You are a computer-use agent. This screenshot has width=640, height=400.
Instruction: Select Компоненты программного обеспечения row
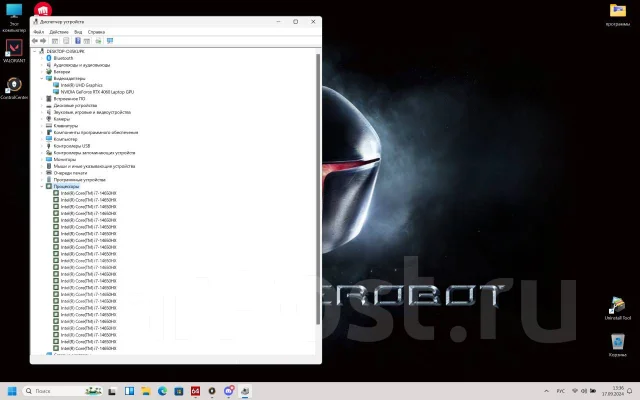[x=96, y=132]
